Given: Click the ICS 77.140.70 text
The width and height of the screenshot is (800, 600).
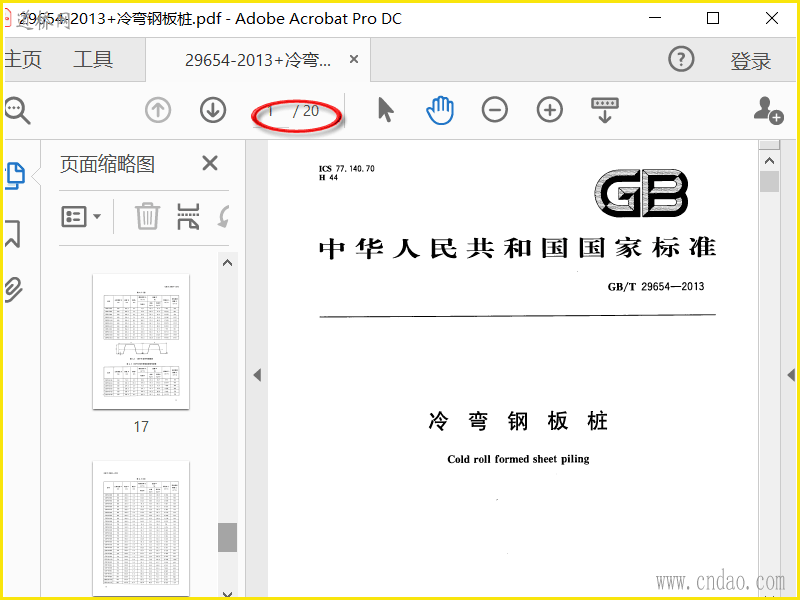Looking at the screenshot, I should click(347, 168).
